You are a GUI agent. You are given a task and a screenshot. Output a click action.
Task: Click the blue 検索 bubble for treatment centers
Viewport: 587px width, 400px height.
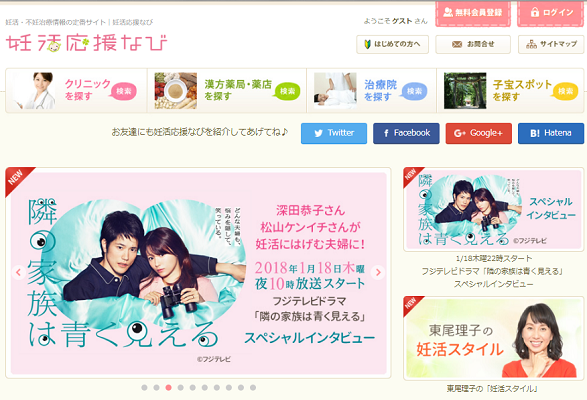(x=414, y=91)
